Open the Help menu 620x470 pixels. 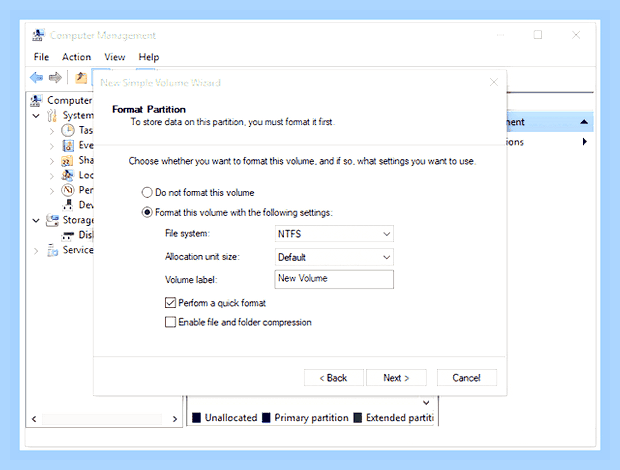149,57
